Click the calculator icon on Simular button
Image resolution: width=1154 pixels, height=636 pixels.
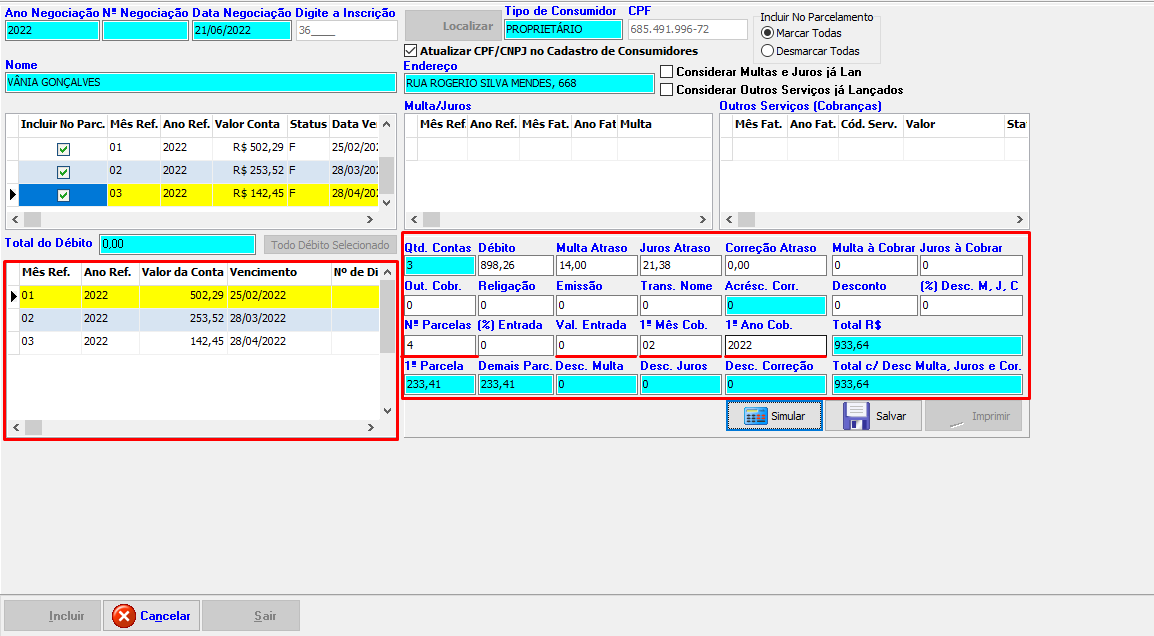coord(755,416)
